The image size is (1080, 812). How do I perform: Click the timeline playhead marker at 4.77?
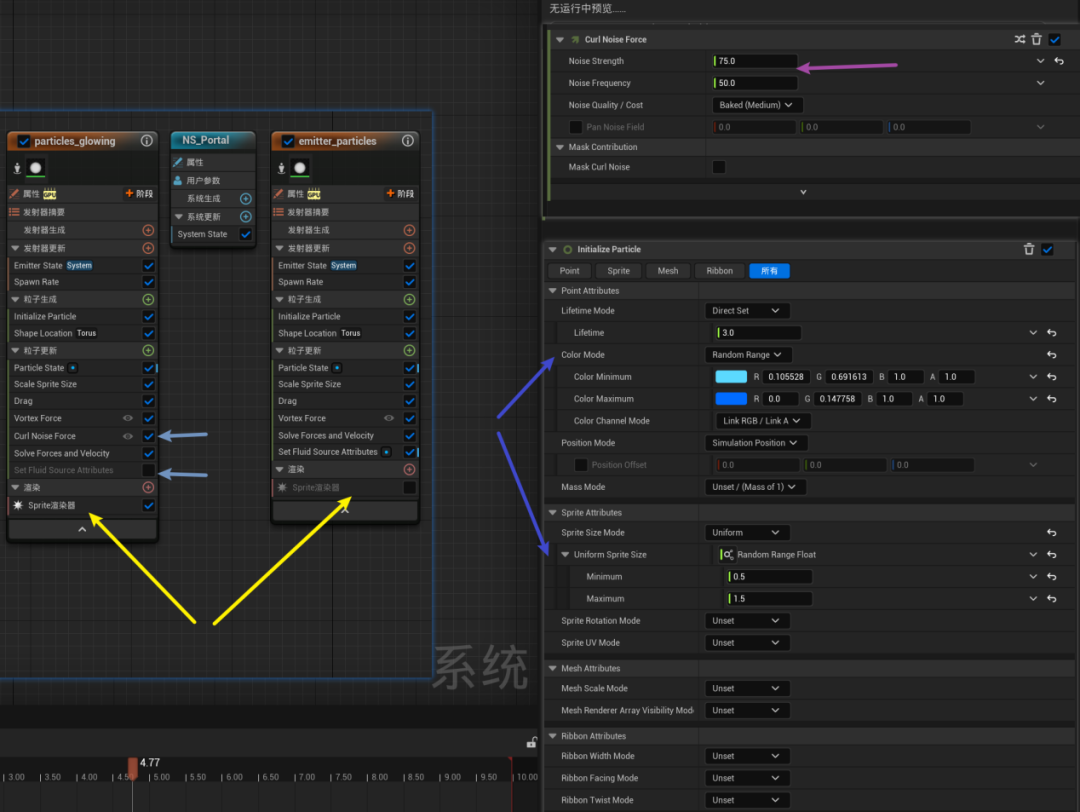[132, 767]
